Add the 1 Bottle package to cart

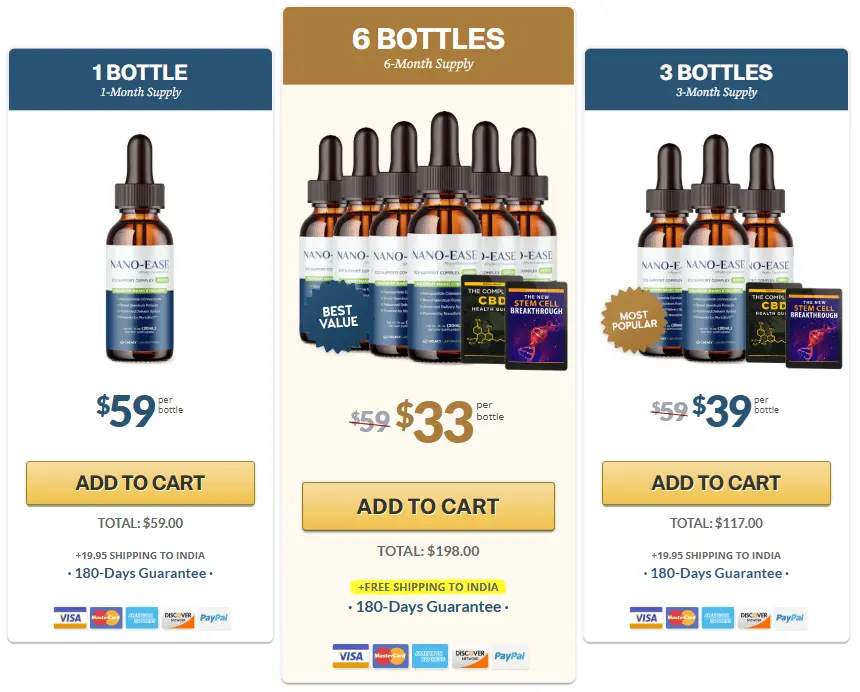tap(140, 483)
